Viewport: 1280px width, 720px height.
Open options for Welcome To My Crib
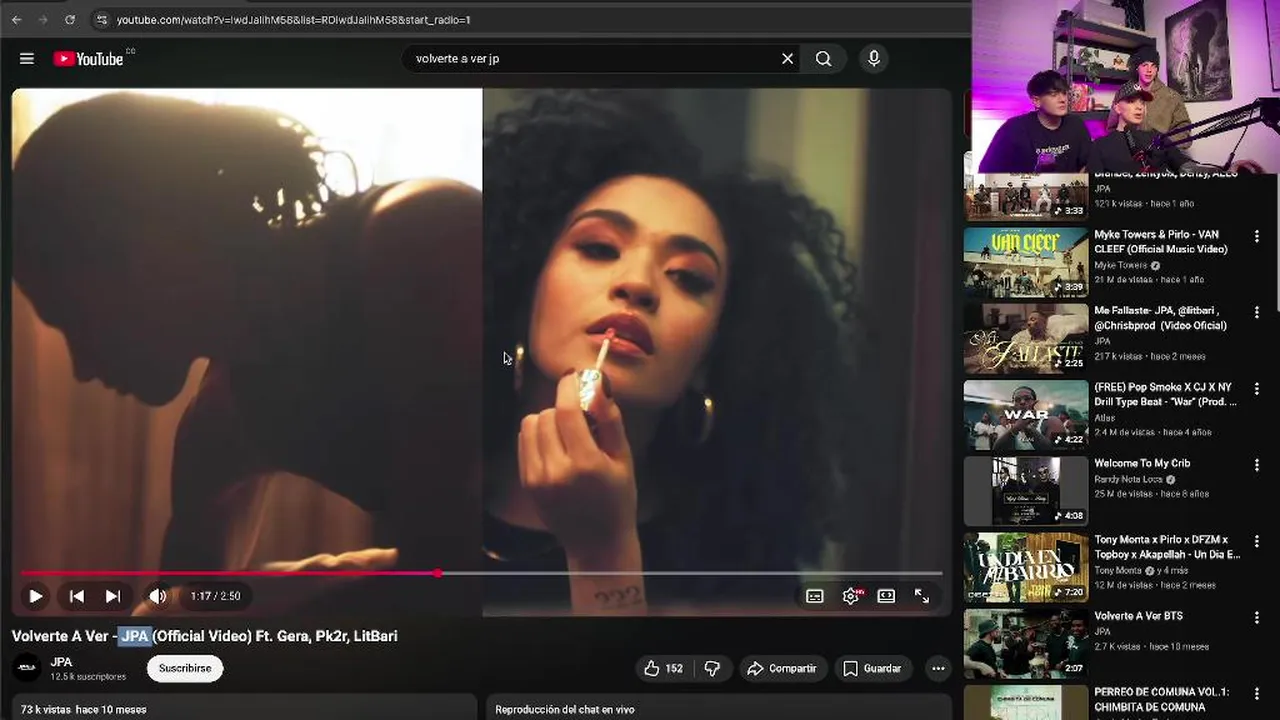click(x=1257, y=465)
